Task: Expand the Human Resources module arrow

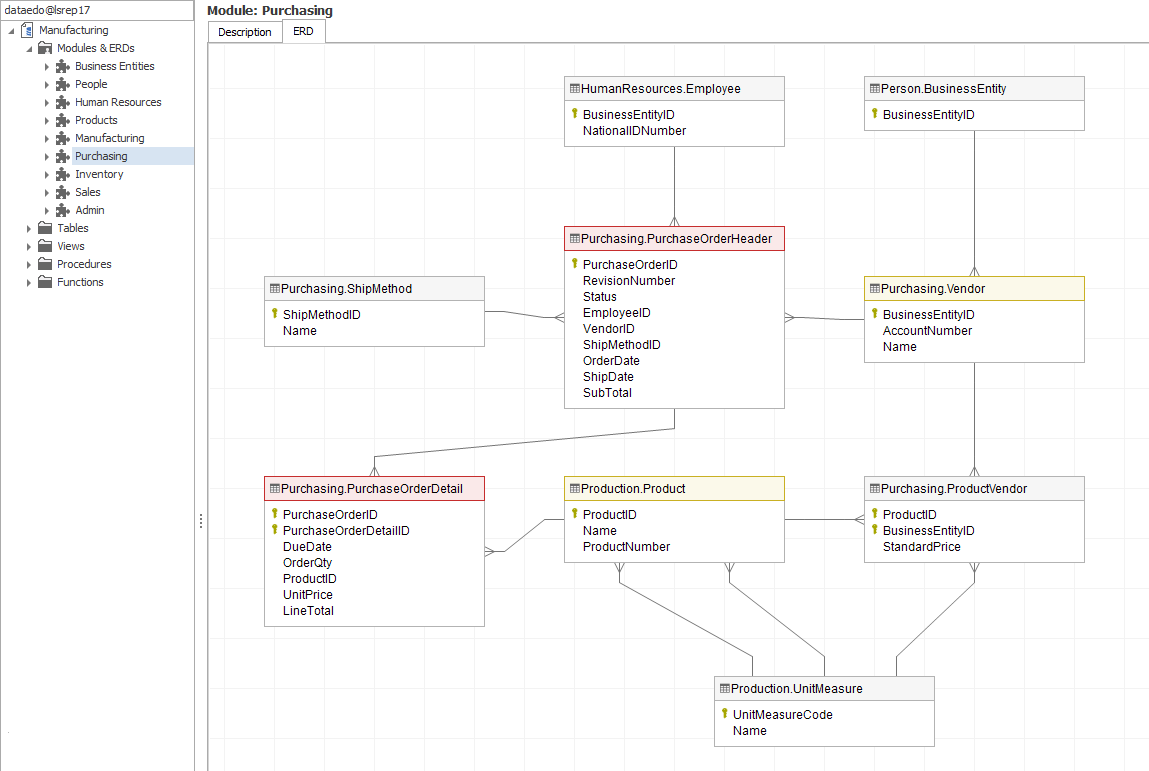Action: 46,102
